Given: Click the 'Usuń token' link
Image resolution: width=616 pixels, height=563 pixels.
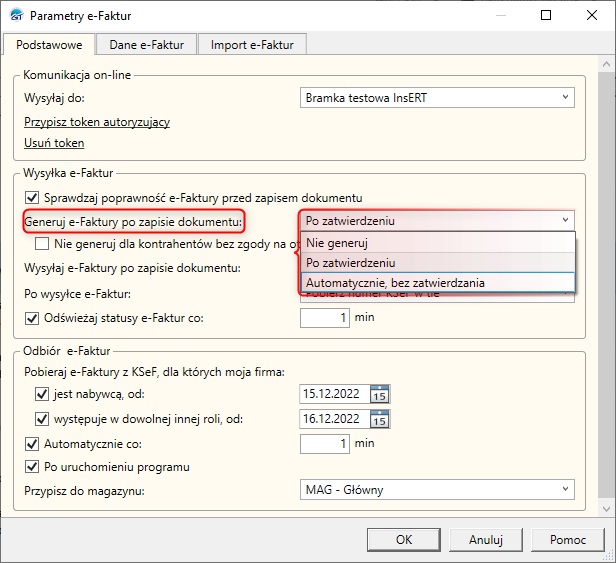Looking at the screenshot, I should coord(54,143).
